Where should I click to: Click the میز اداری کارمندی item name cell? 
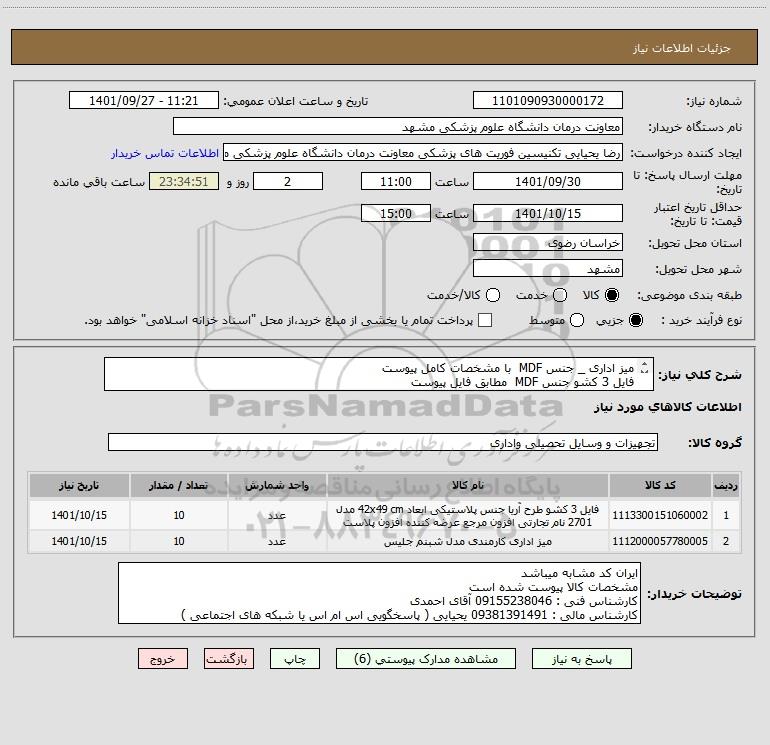pyautogui.click(x=468, y=541)
